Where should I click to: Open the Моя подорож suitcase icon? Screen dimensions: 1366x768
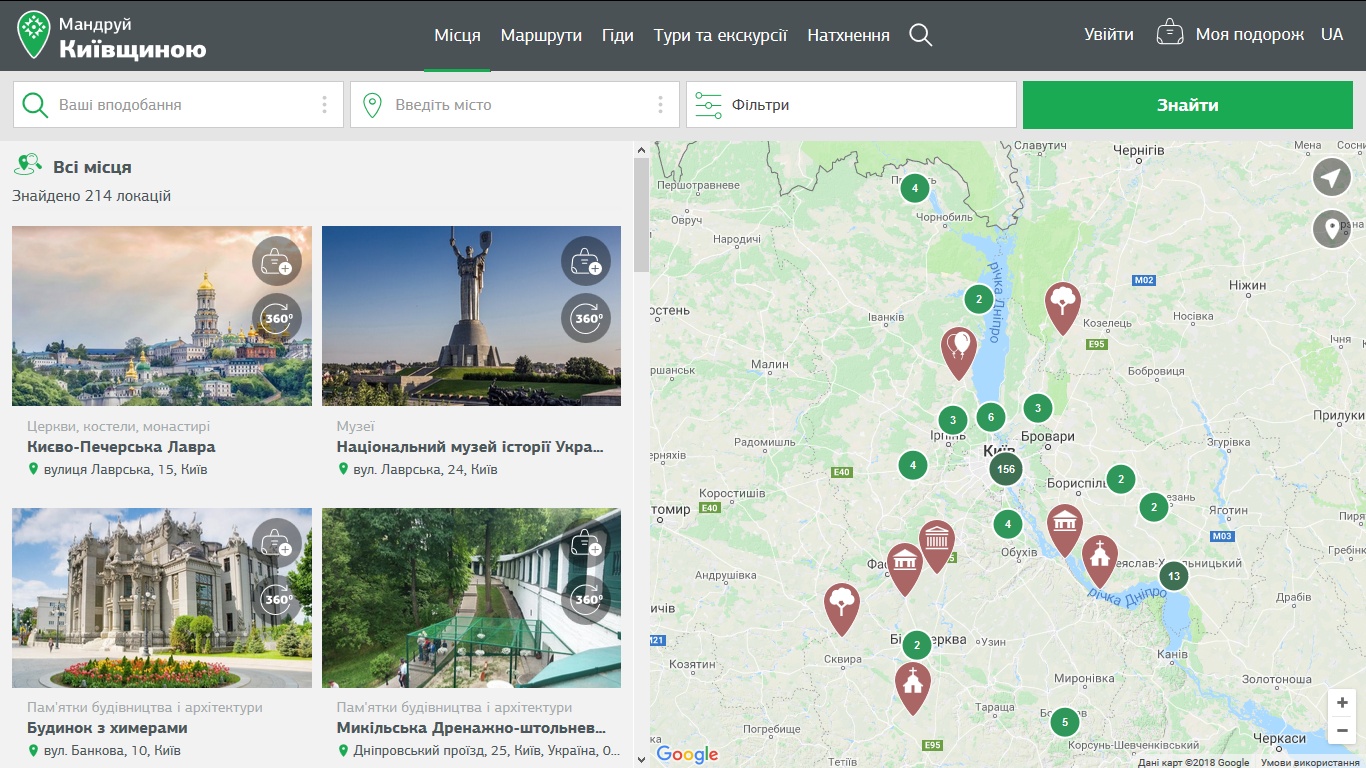pos(1170,33)
